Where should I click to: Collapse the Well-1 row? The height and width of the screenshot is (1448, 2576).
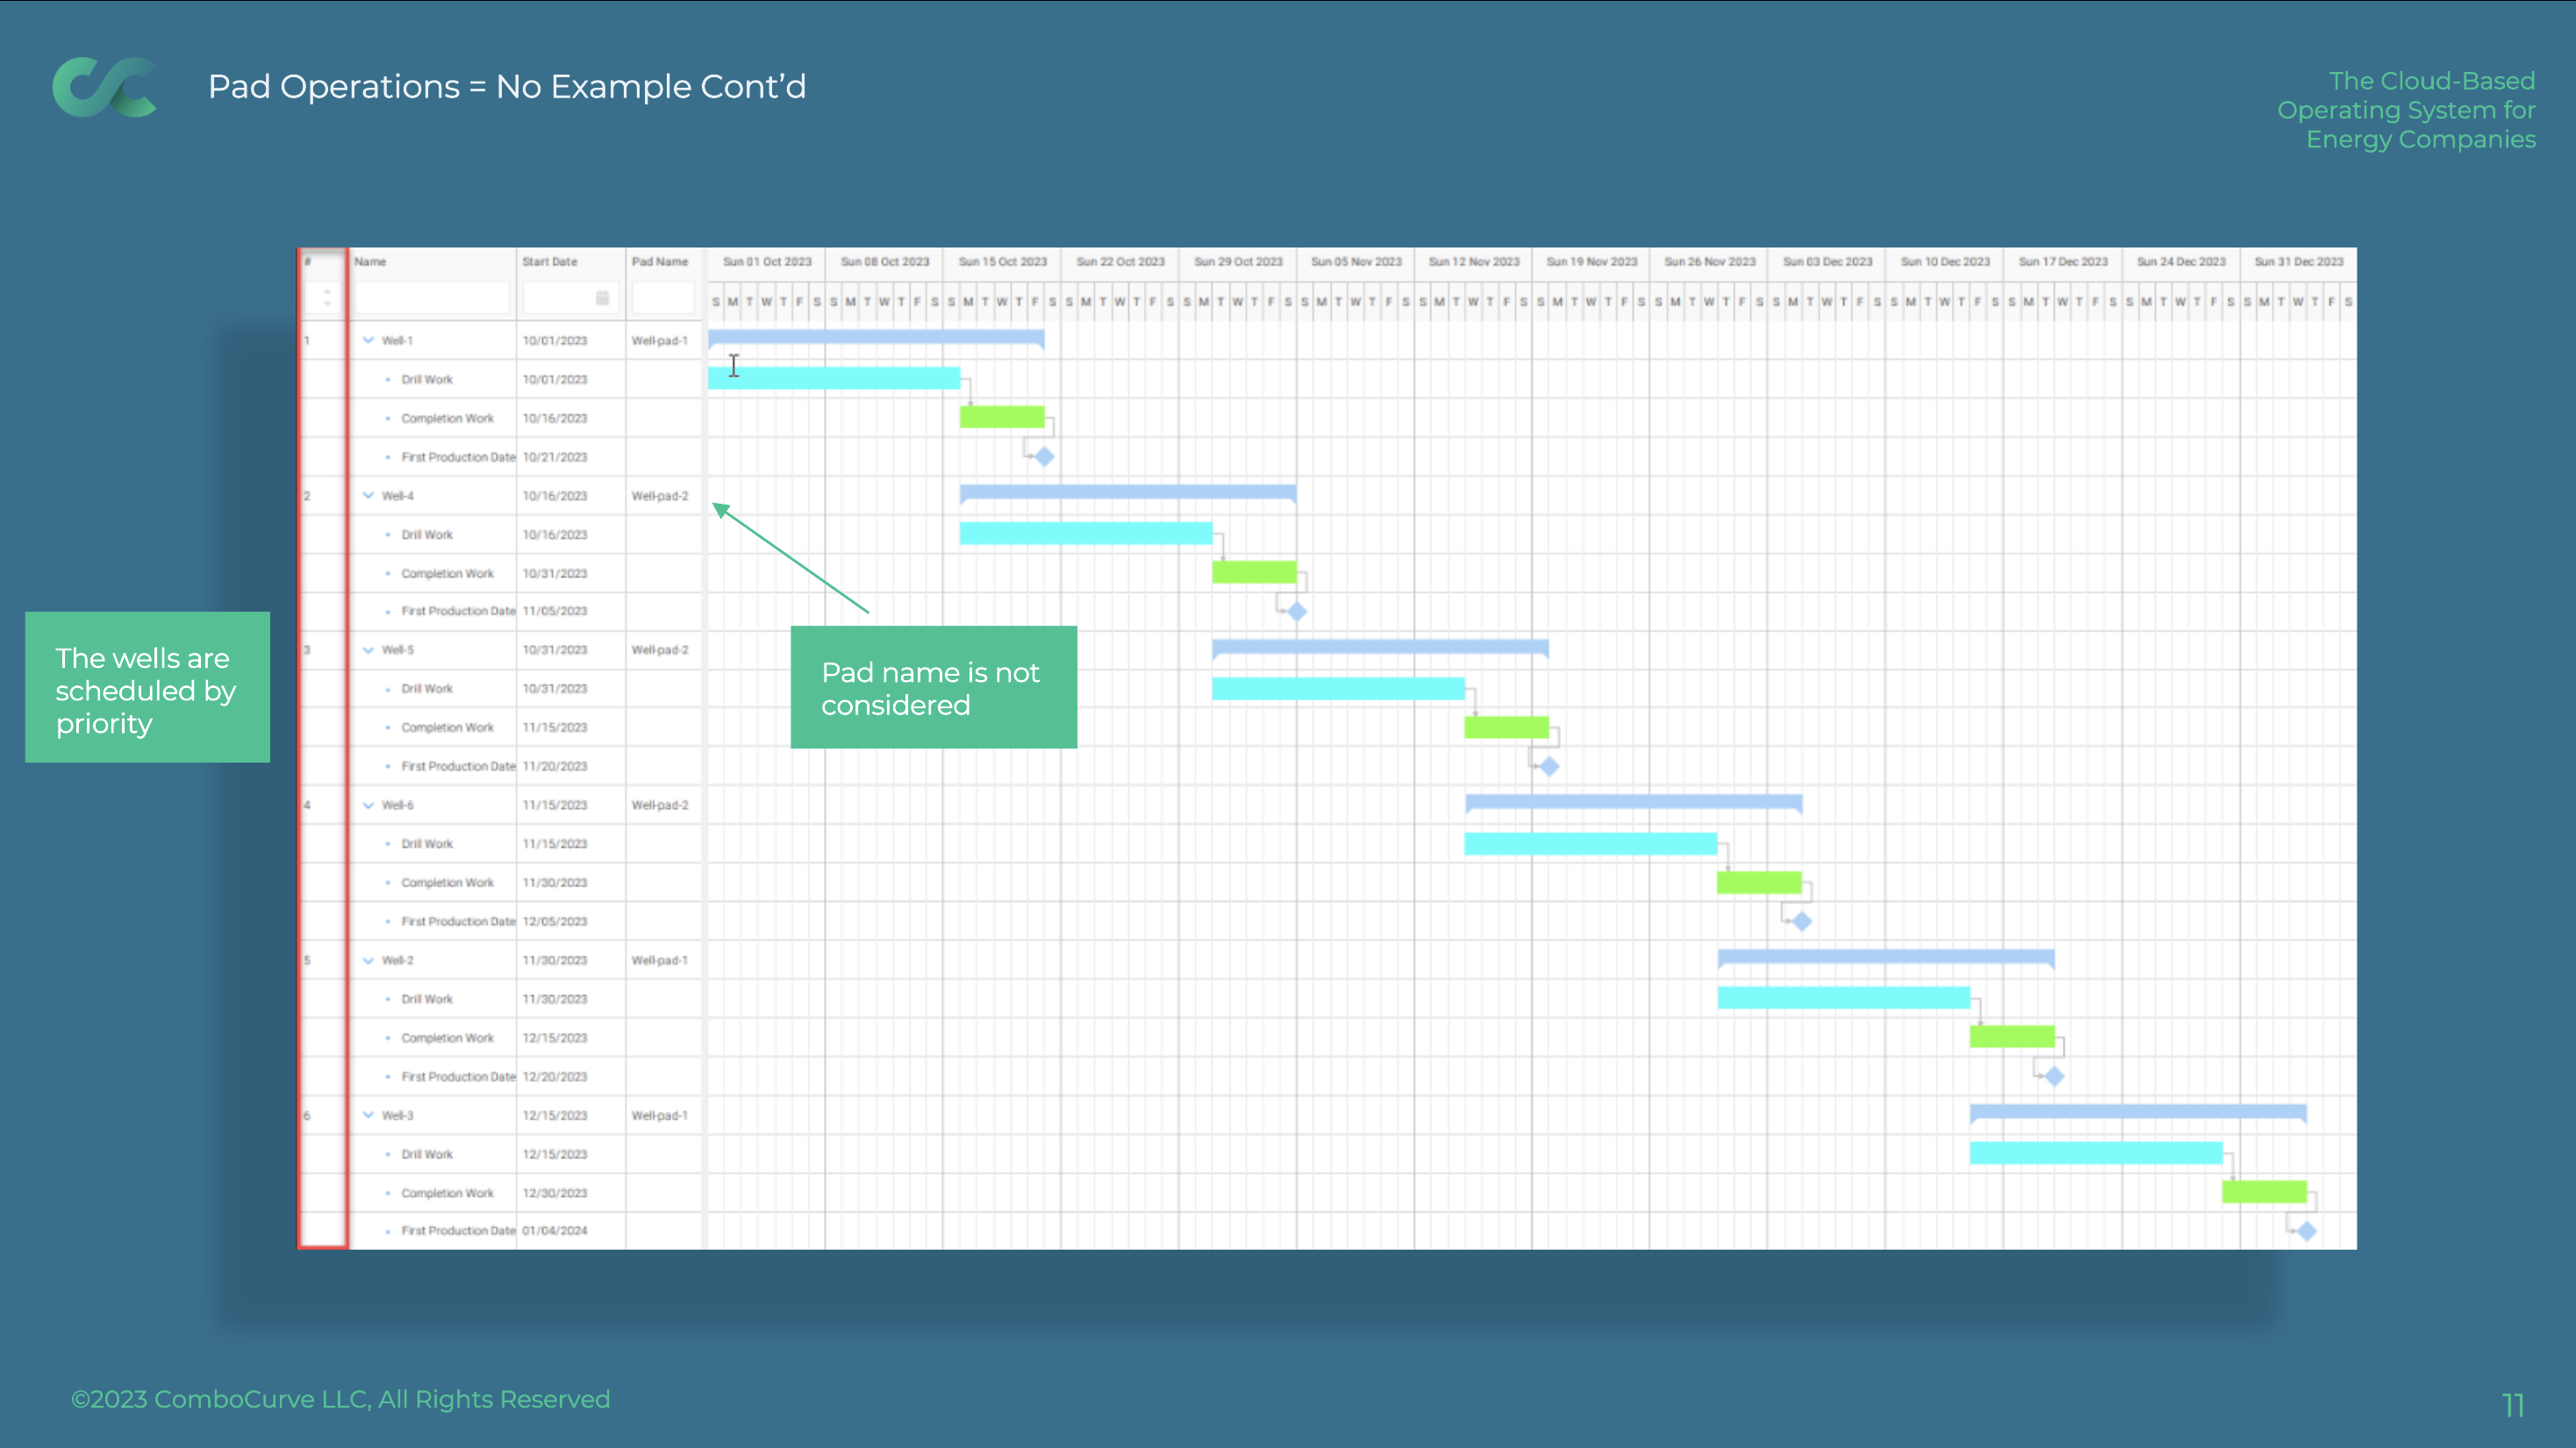368,340
